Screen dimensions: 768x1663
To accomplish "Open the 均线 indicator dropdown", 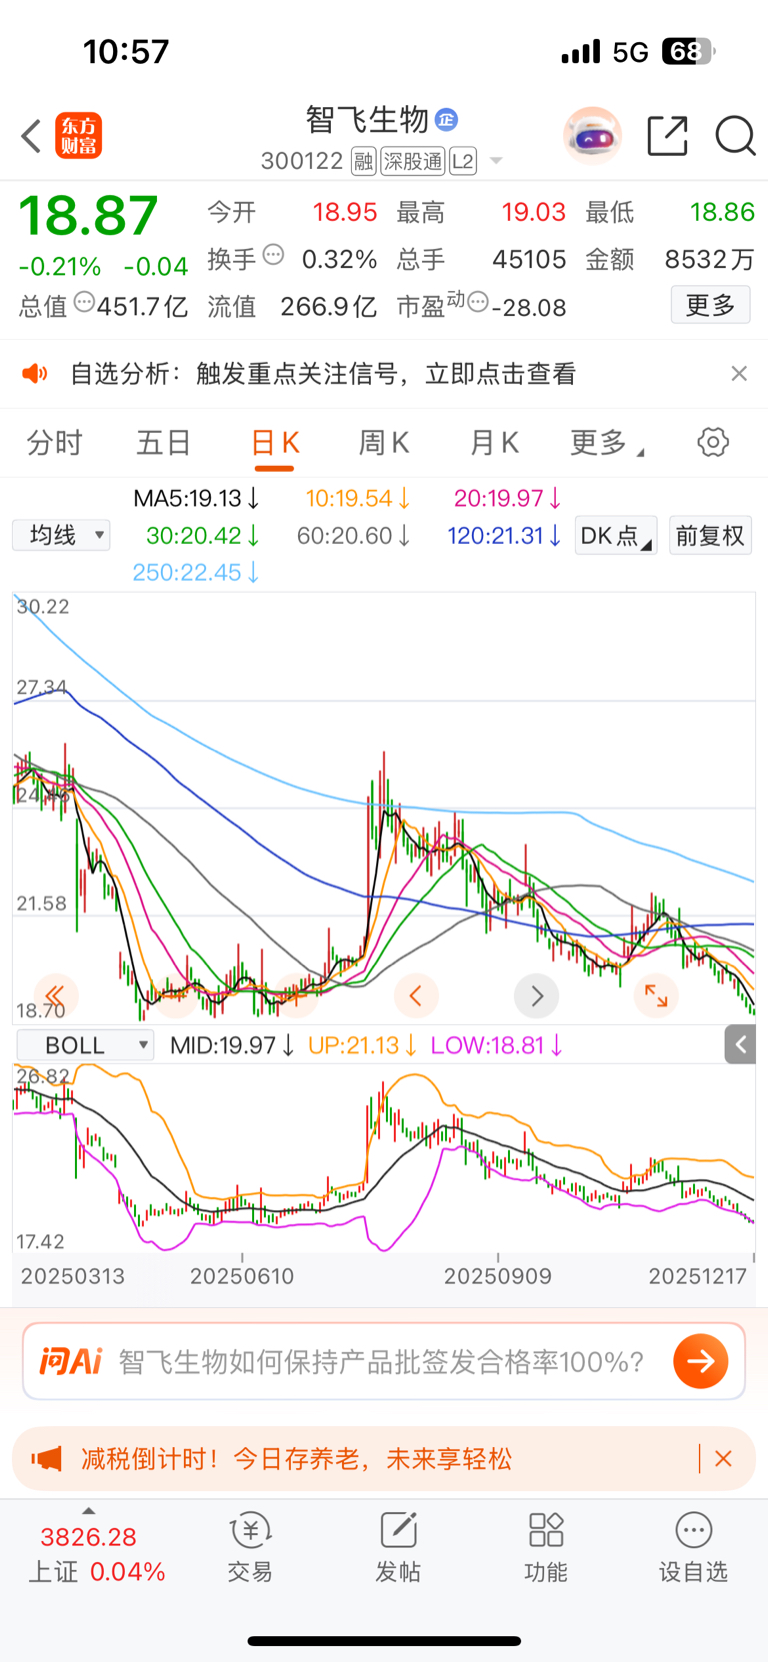I will click(61, 535).
